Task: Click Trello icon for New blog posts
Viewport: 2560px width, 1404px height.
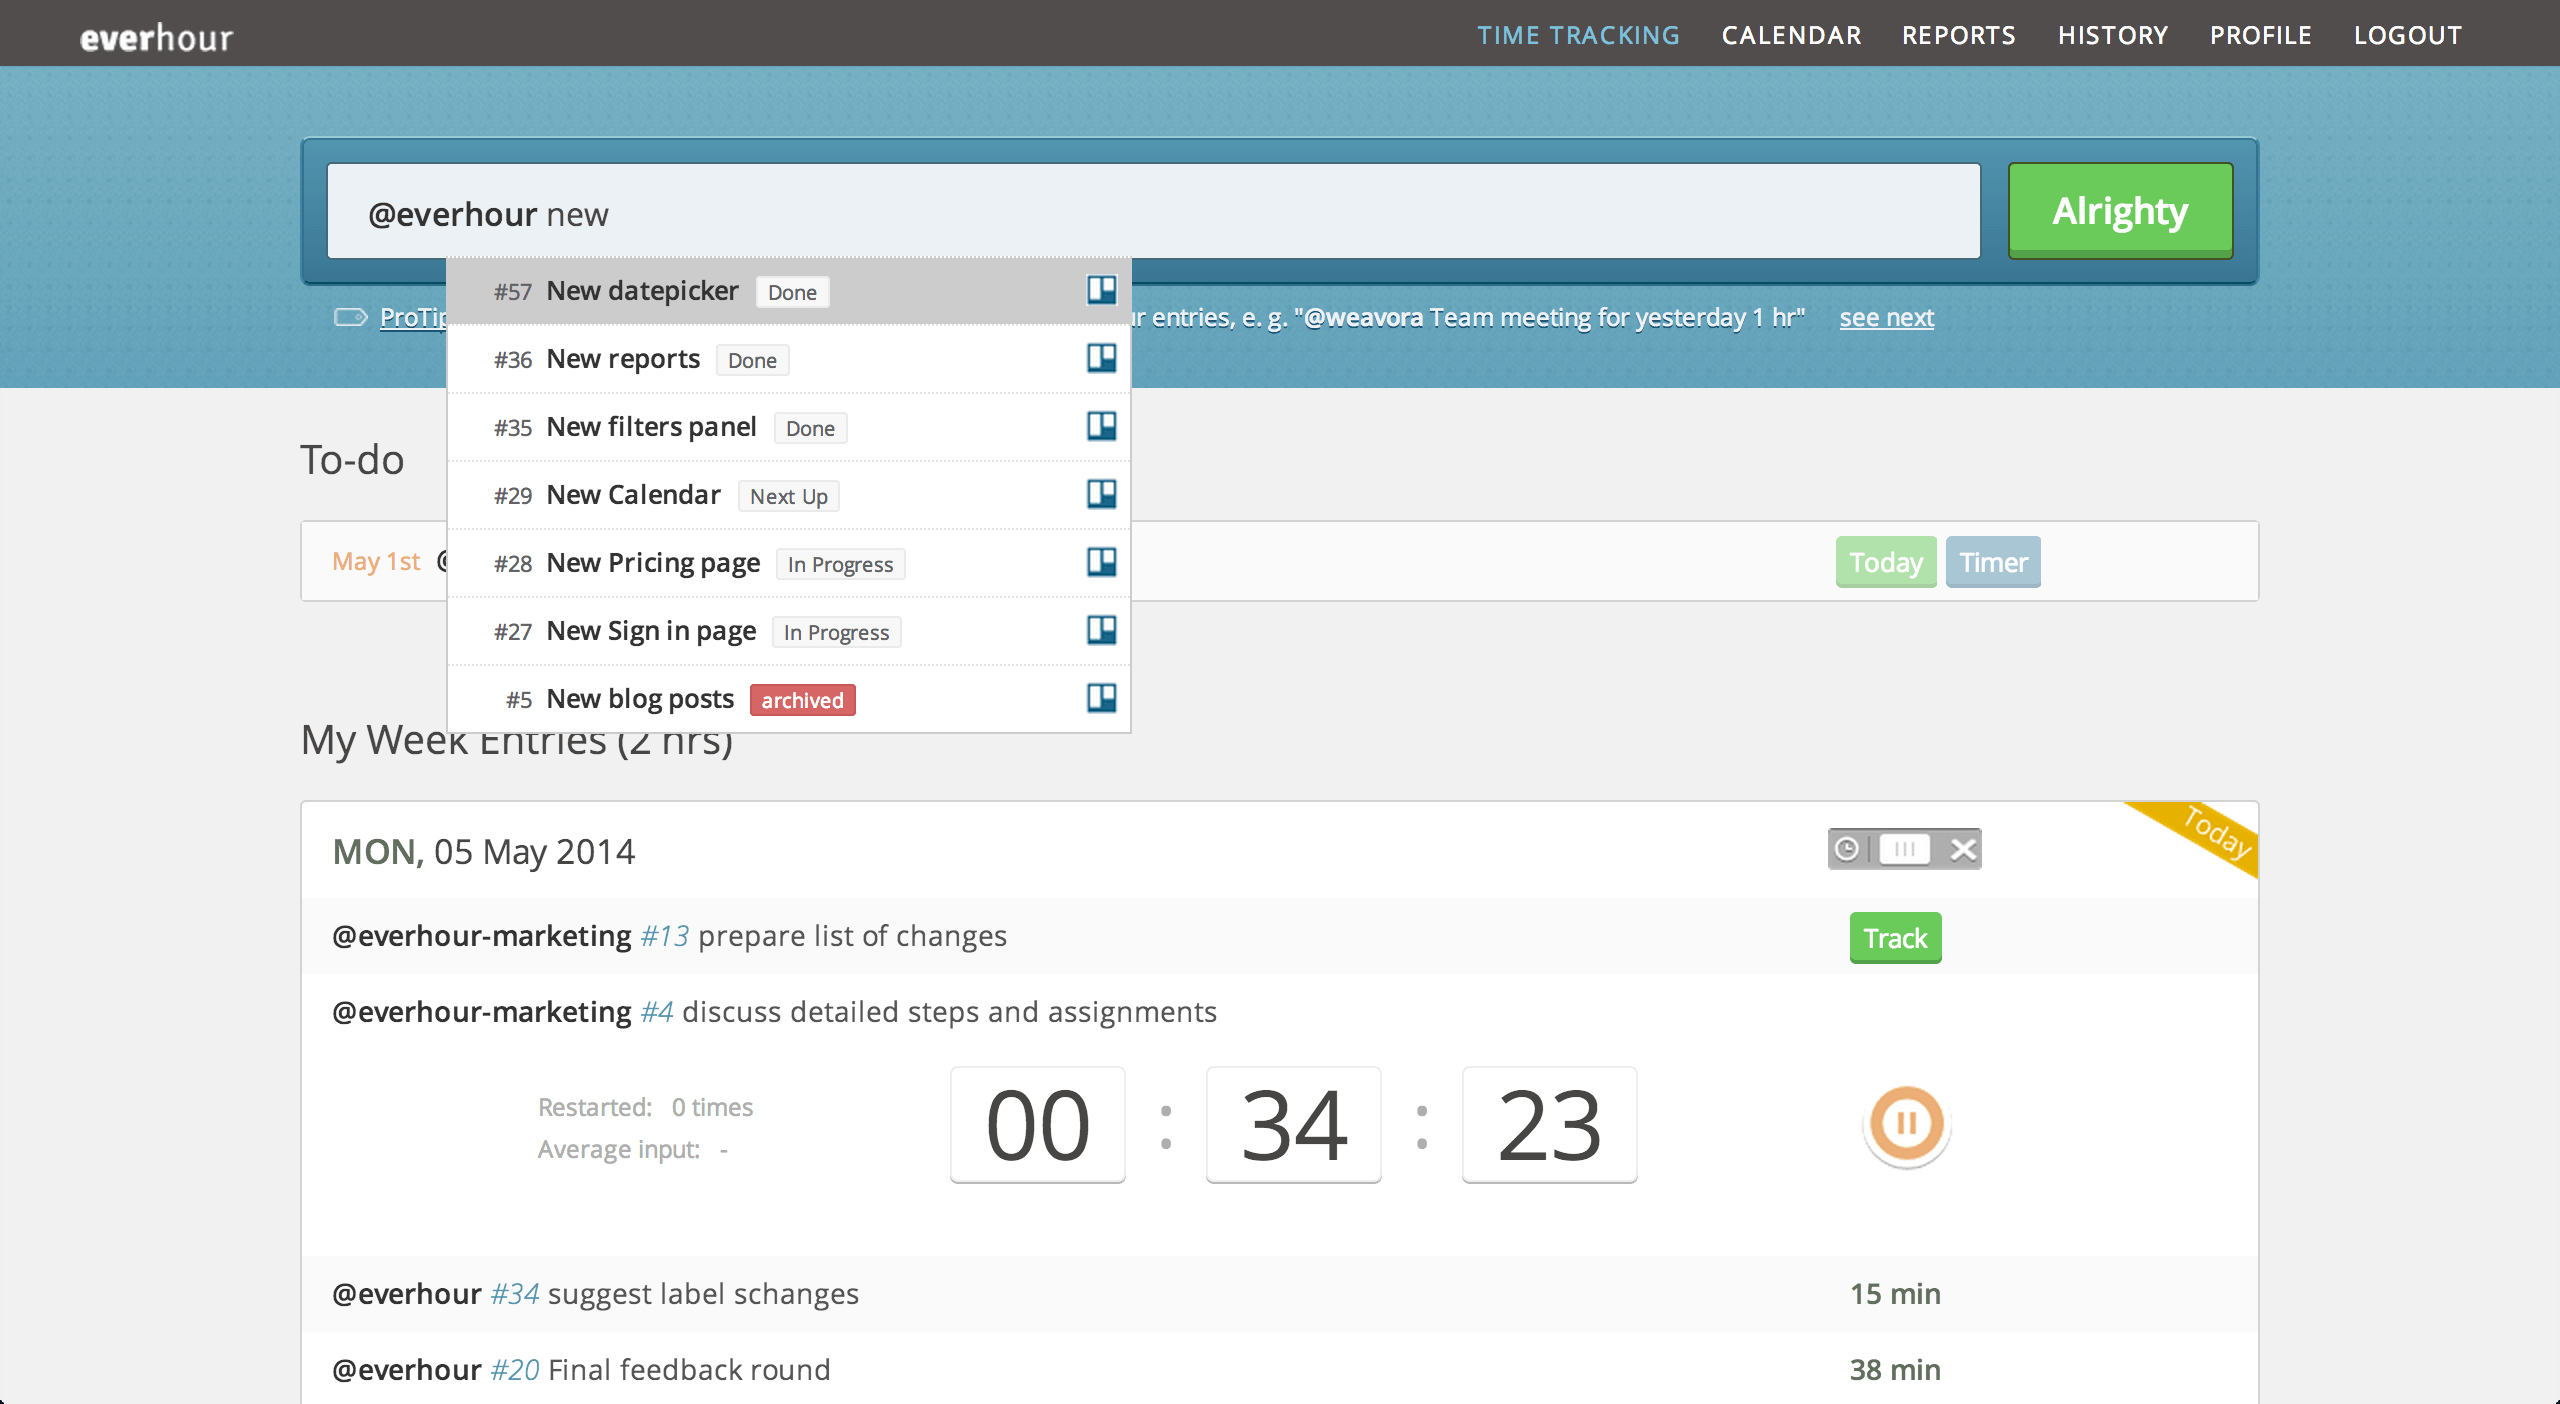Action: coord(1101,698)
